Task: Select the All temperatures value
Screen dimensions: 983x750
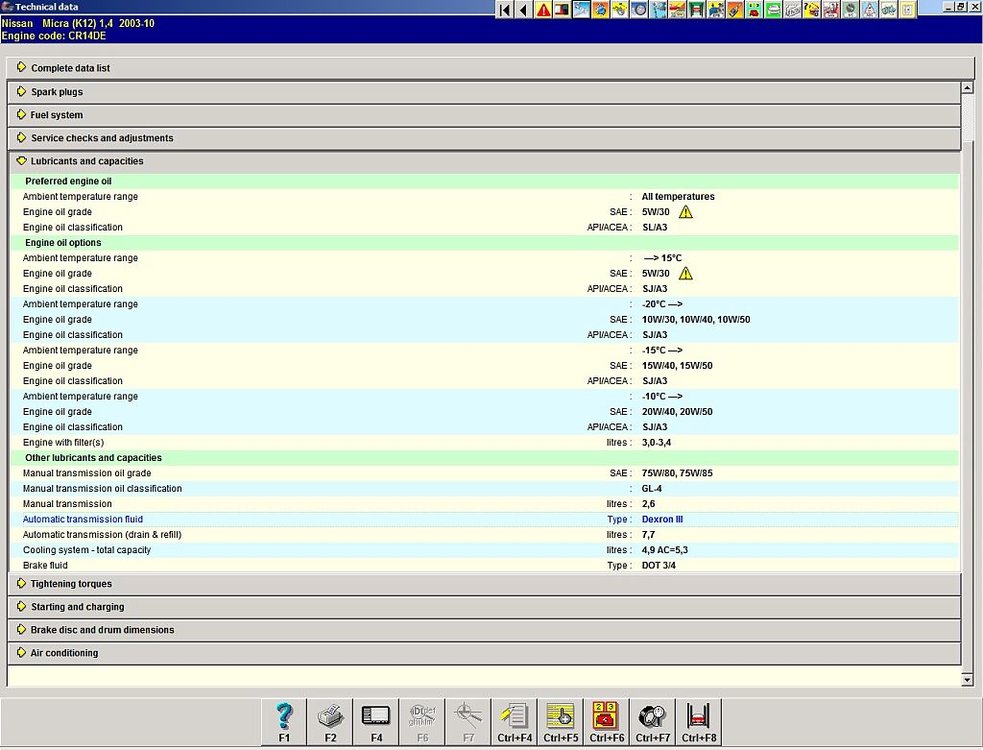Action: (x=678, y=196)
